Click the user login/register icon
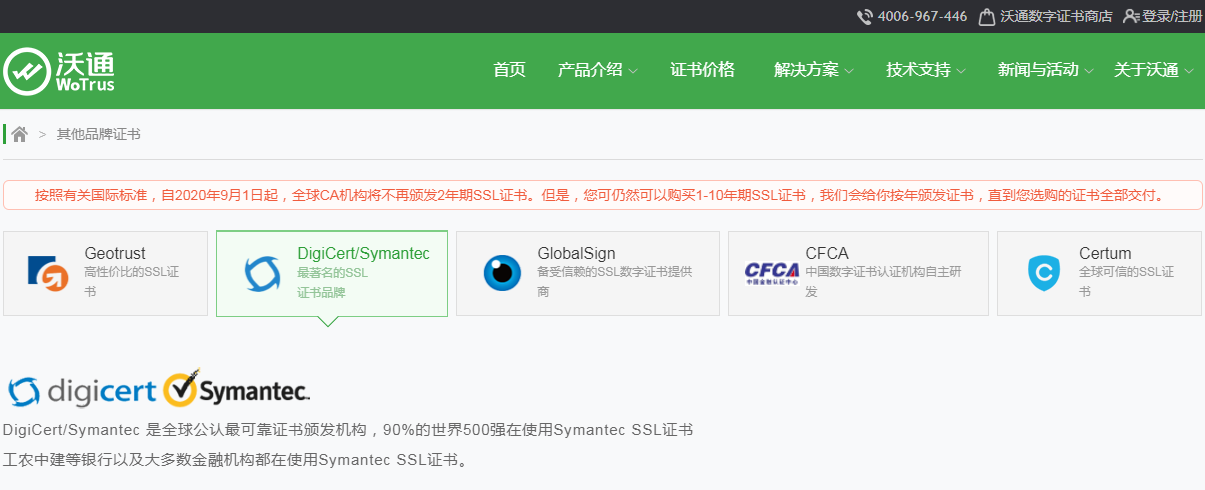Image resolution: width=1205 pixels, height=490 pixels. click(x=1131, y=17)
